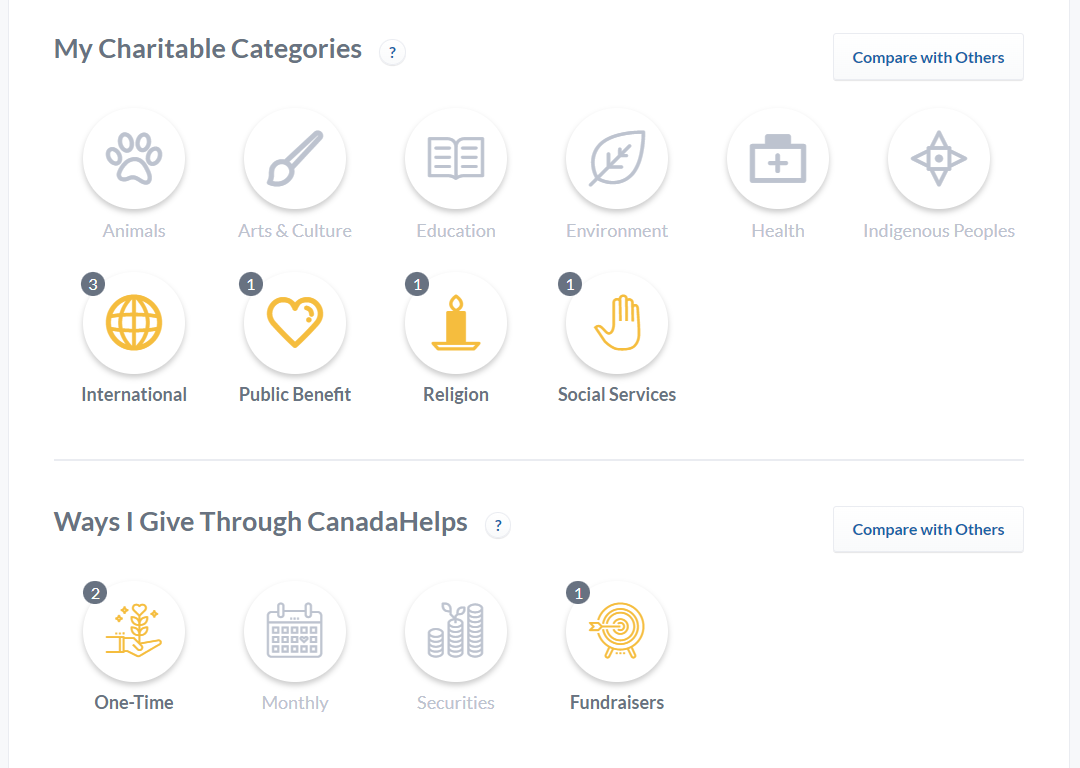Choose the Arts & Culture paintbrush icon
Image resolution: width=1080 pixels, height=768 pixels.
295,158
